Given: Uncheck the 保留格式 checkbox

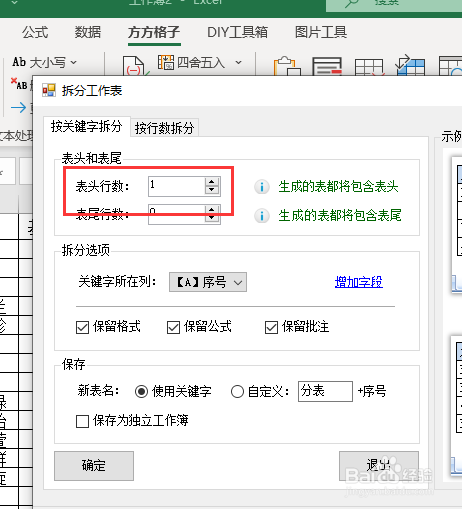Looking at the screenshot, I should (82, 327).
